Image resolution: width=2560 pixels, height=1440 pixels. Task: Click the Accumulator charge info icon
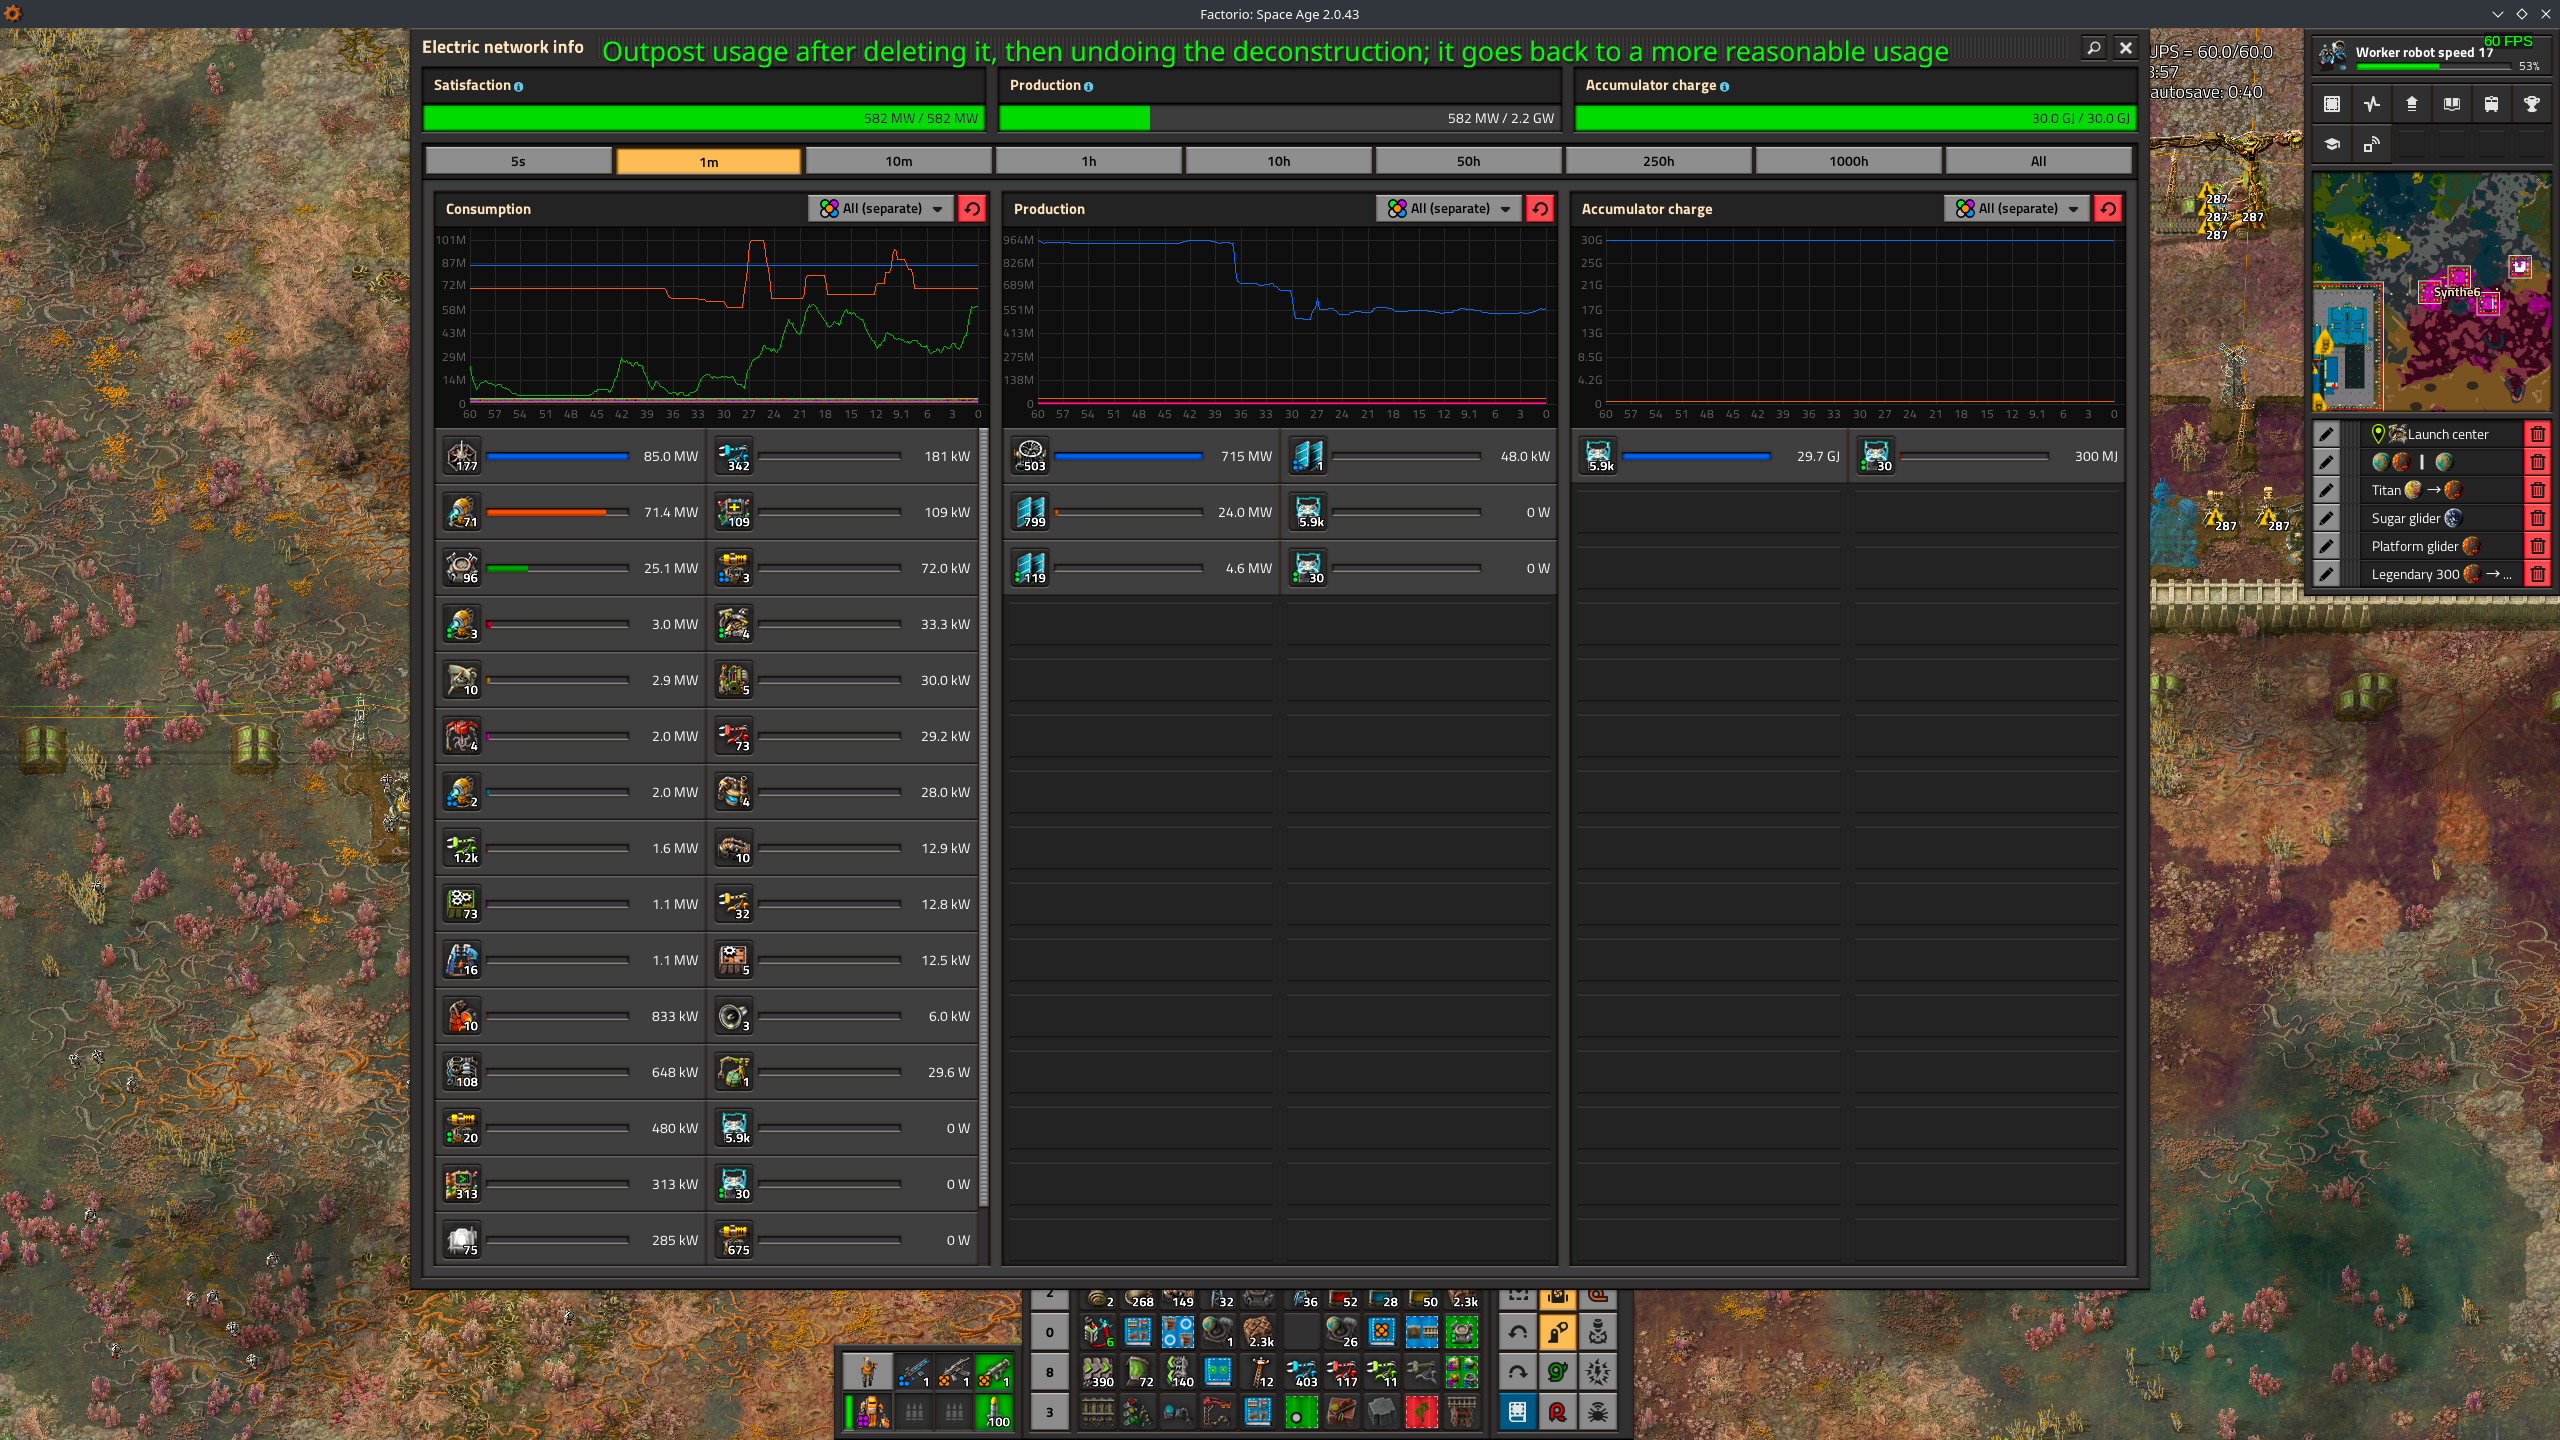[x=1724, y=87]
